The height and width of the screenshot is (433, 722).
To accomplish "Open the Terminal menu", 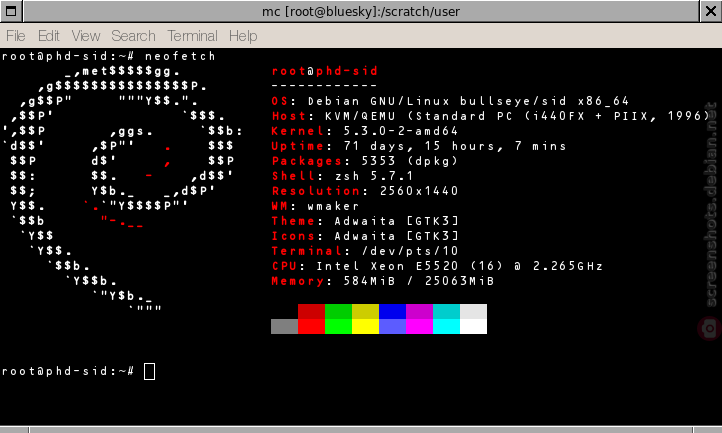I will click(192, 36).
